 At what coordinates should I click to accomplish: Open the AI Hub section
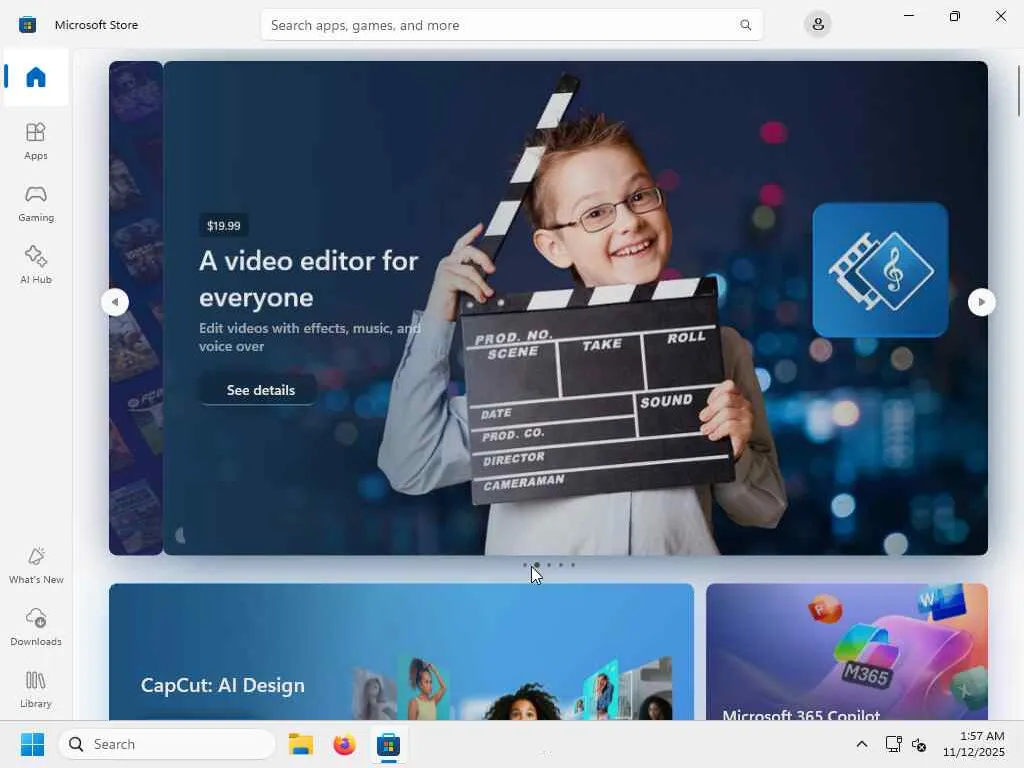(x=36, y=265)
